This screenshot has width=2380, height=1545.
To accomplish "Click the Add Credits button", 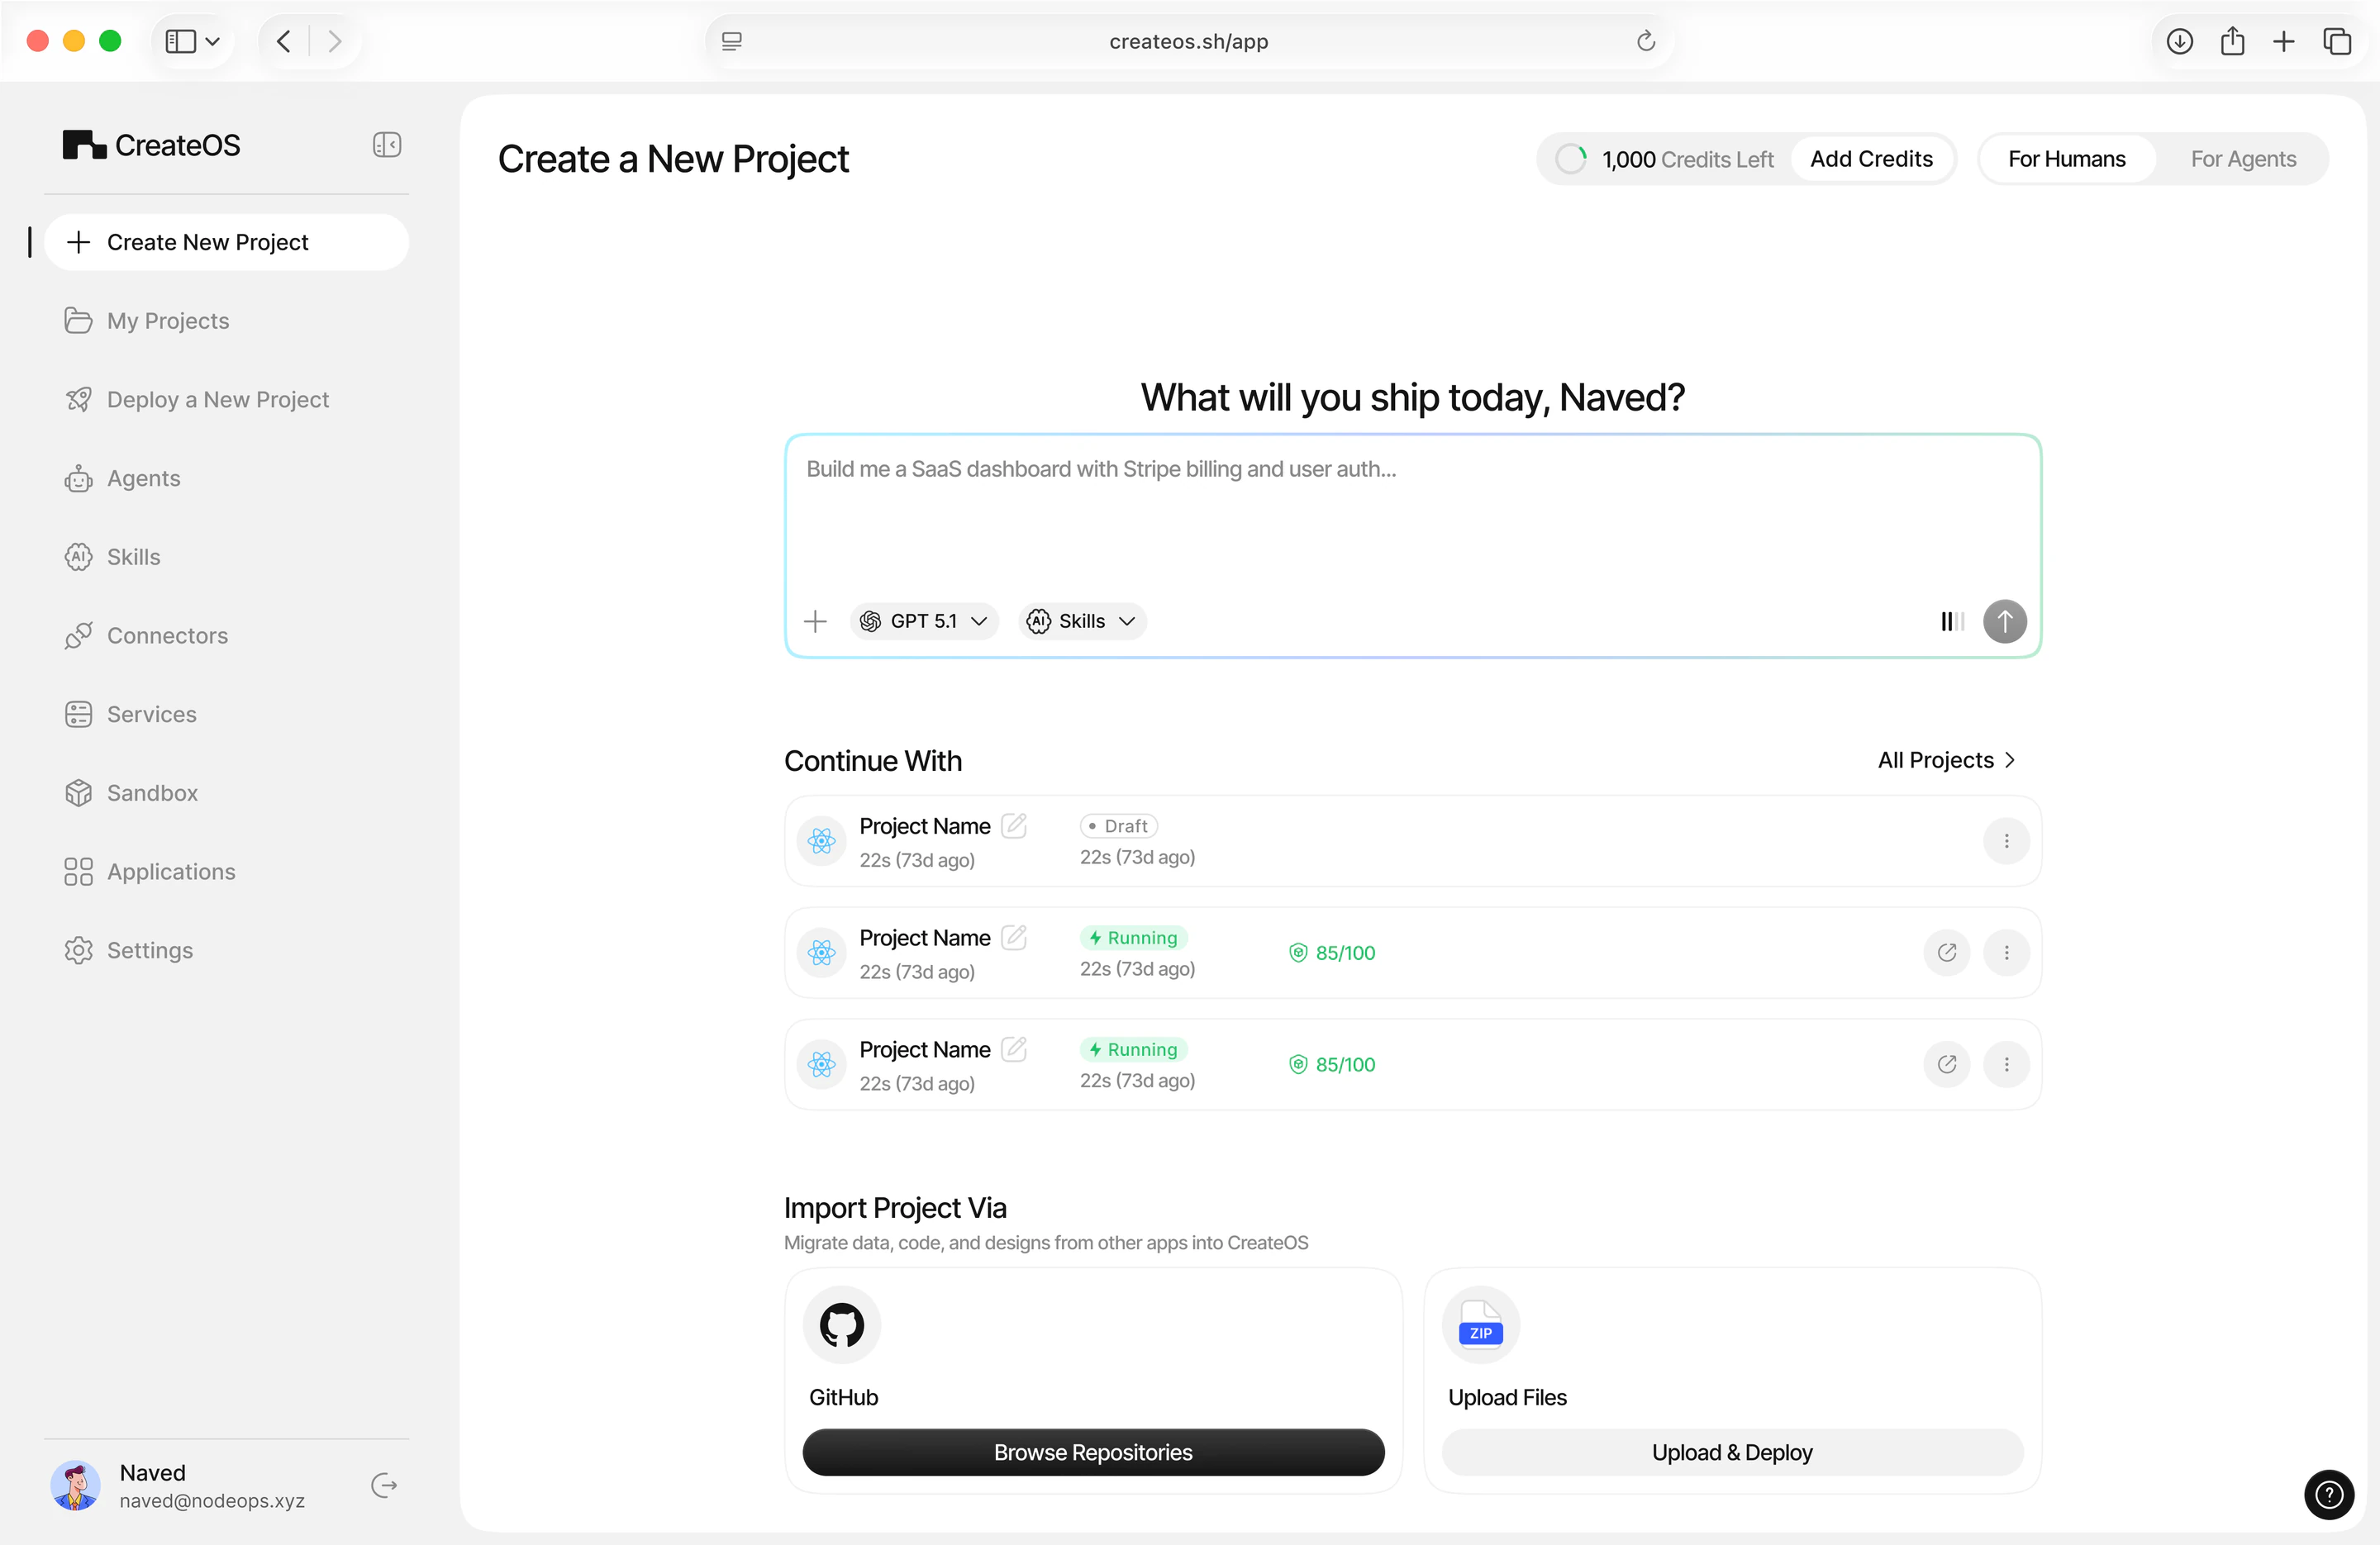I will point(1870,159).
